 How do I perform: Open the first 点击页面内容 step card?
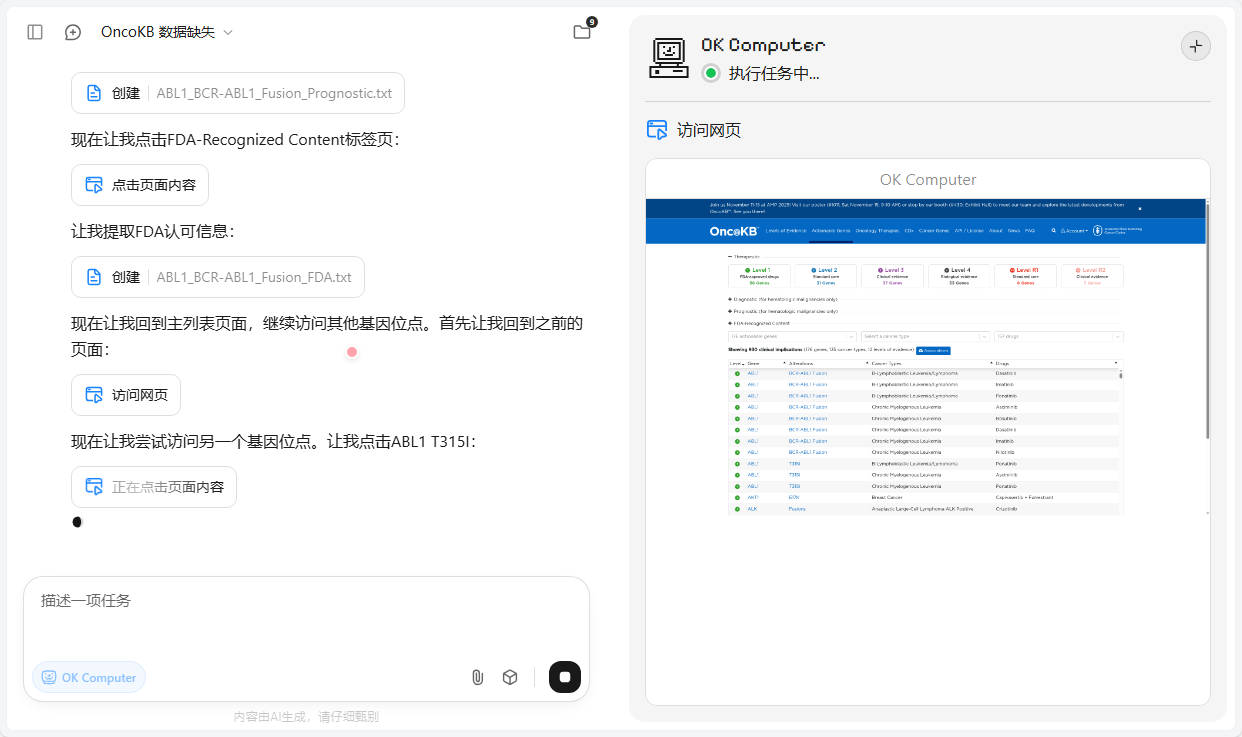tap(140, 185)
